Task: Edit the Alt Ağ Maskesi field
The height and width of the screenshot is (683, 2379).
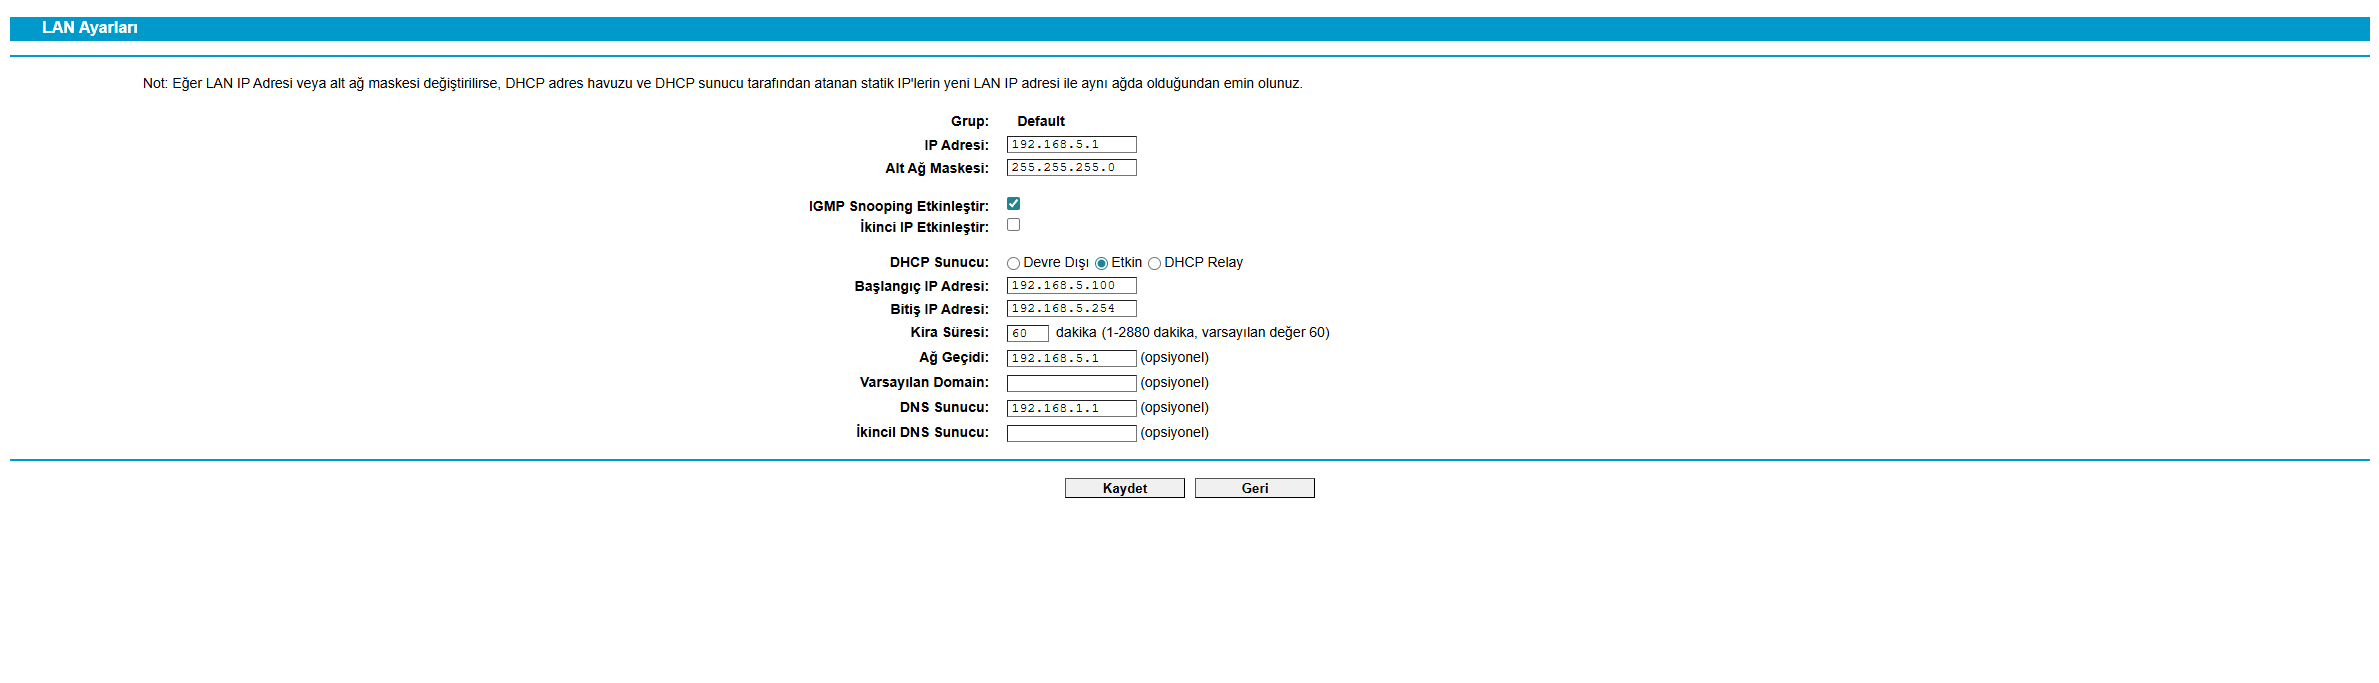Action: [x=1071, y=168]
